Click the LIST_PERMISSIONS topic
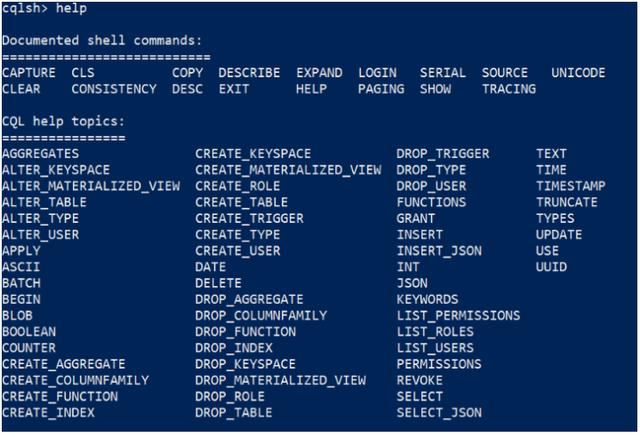640x437 pixels. pos(458,315)
